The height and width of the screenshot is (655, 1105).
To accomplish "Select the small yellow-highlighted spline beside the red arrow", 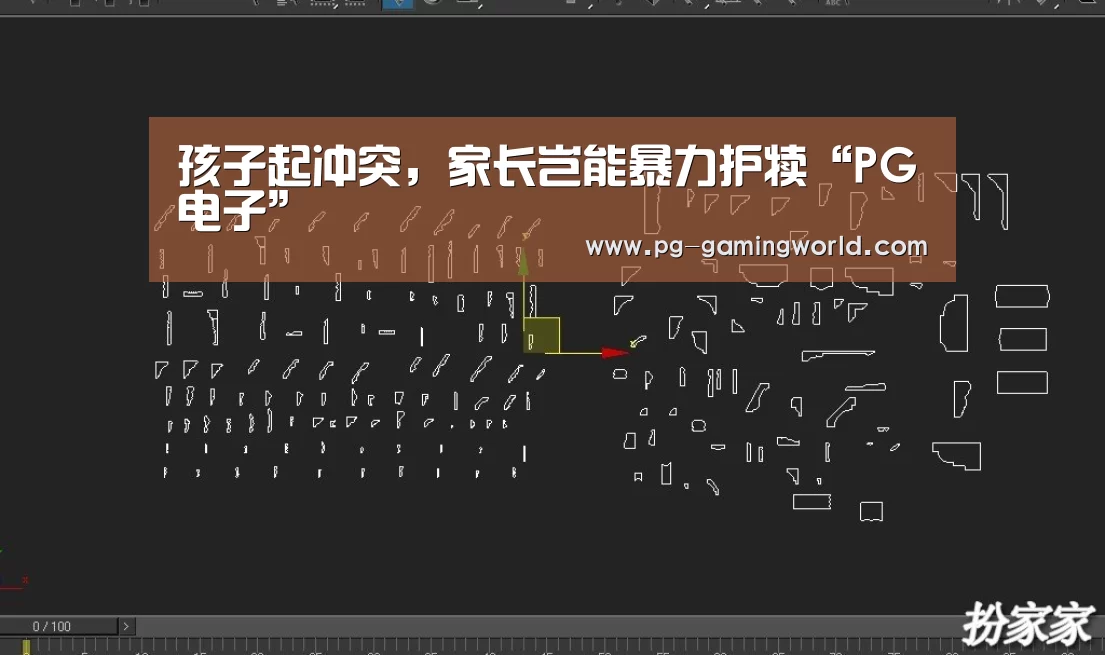I will (x=638, y=341).
